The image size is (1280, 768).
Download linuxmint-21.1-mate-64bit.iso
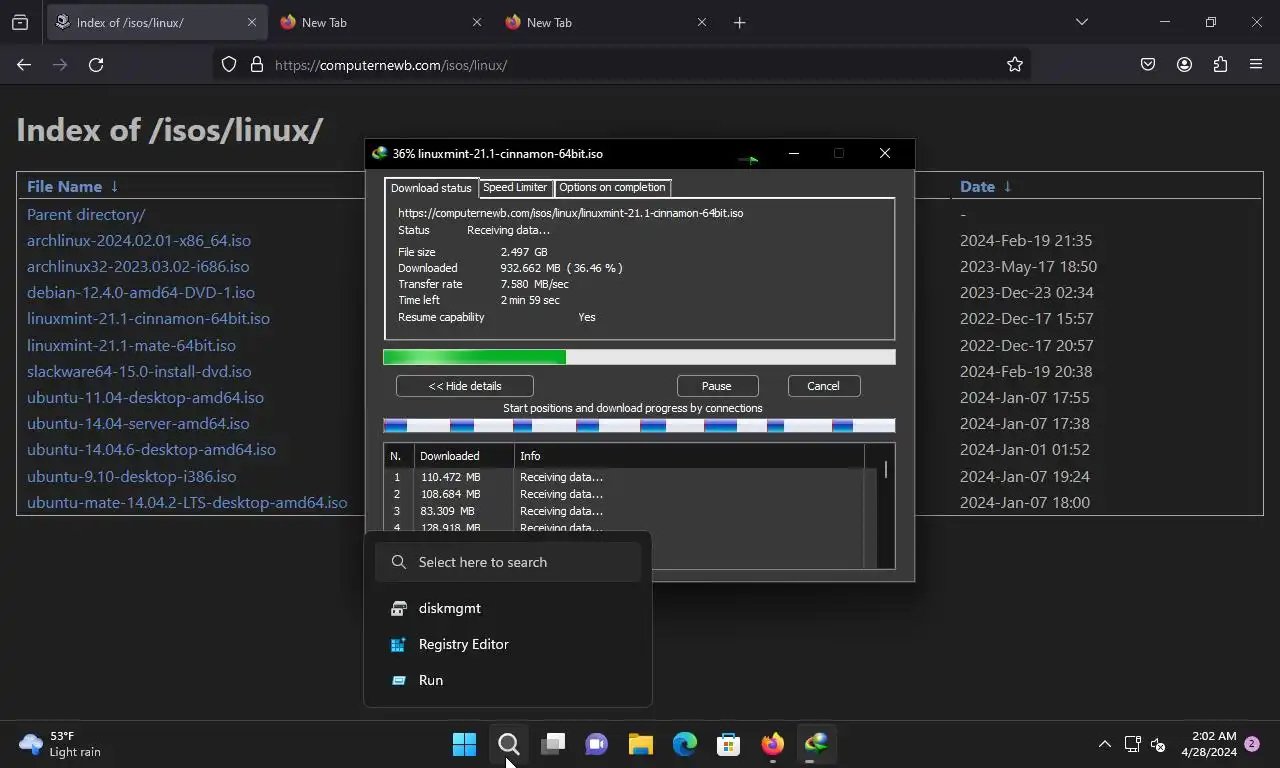(131, 345)
